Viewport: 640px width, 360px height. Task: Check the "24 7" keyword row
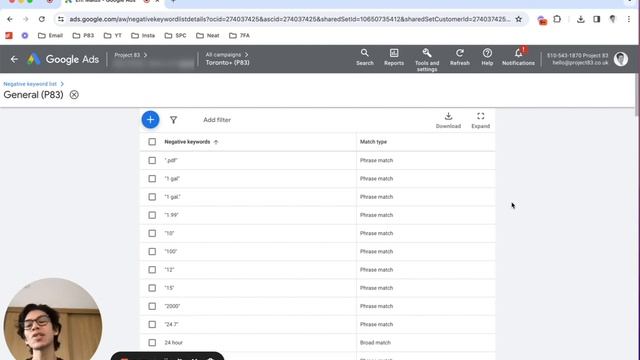pyautogui.click(x=152, y=324)
